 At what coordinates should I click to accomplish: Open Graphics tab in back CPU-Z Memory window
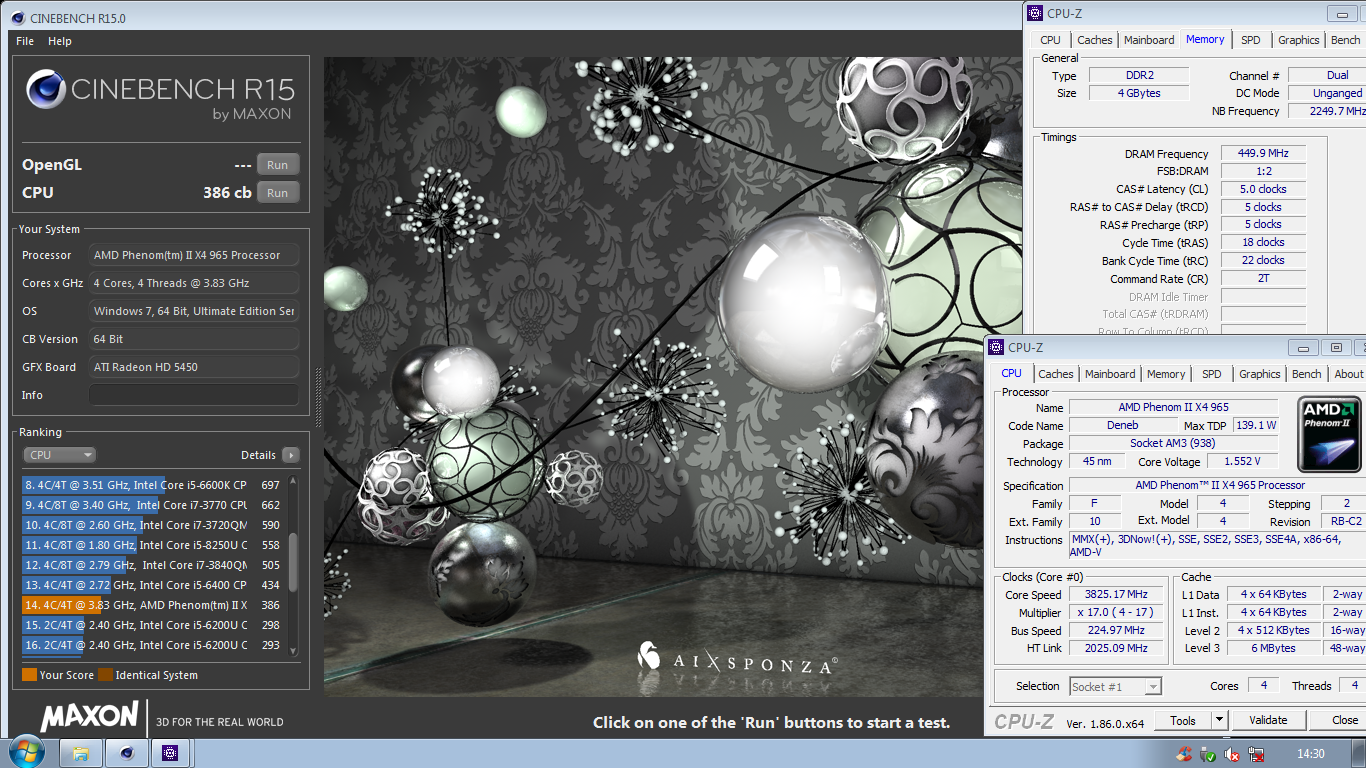pyautogui.click(x=1299, y=40)
